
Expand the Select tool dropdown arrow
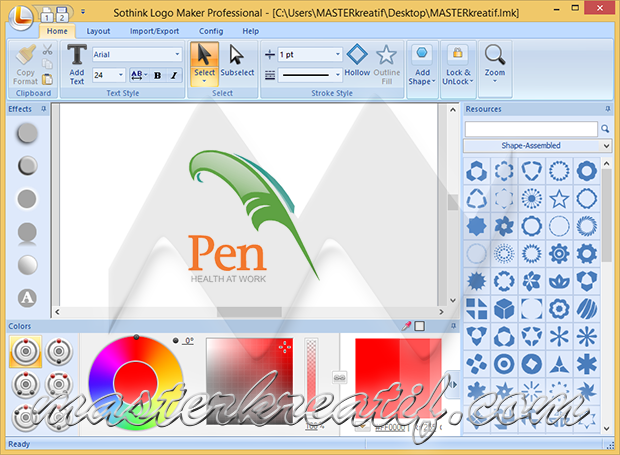(204, 81)
